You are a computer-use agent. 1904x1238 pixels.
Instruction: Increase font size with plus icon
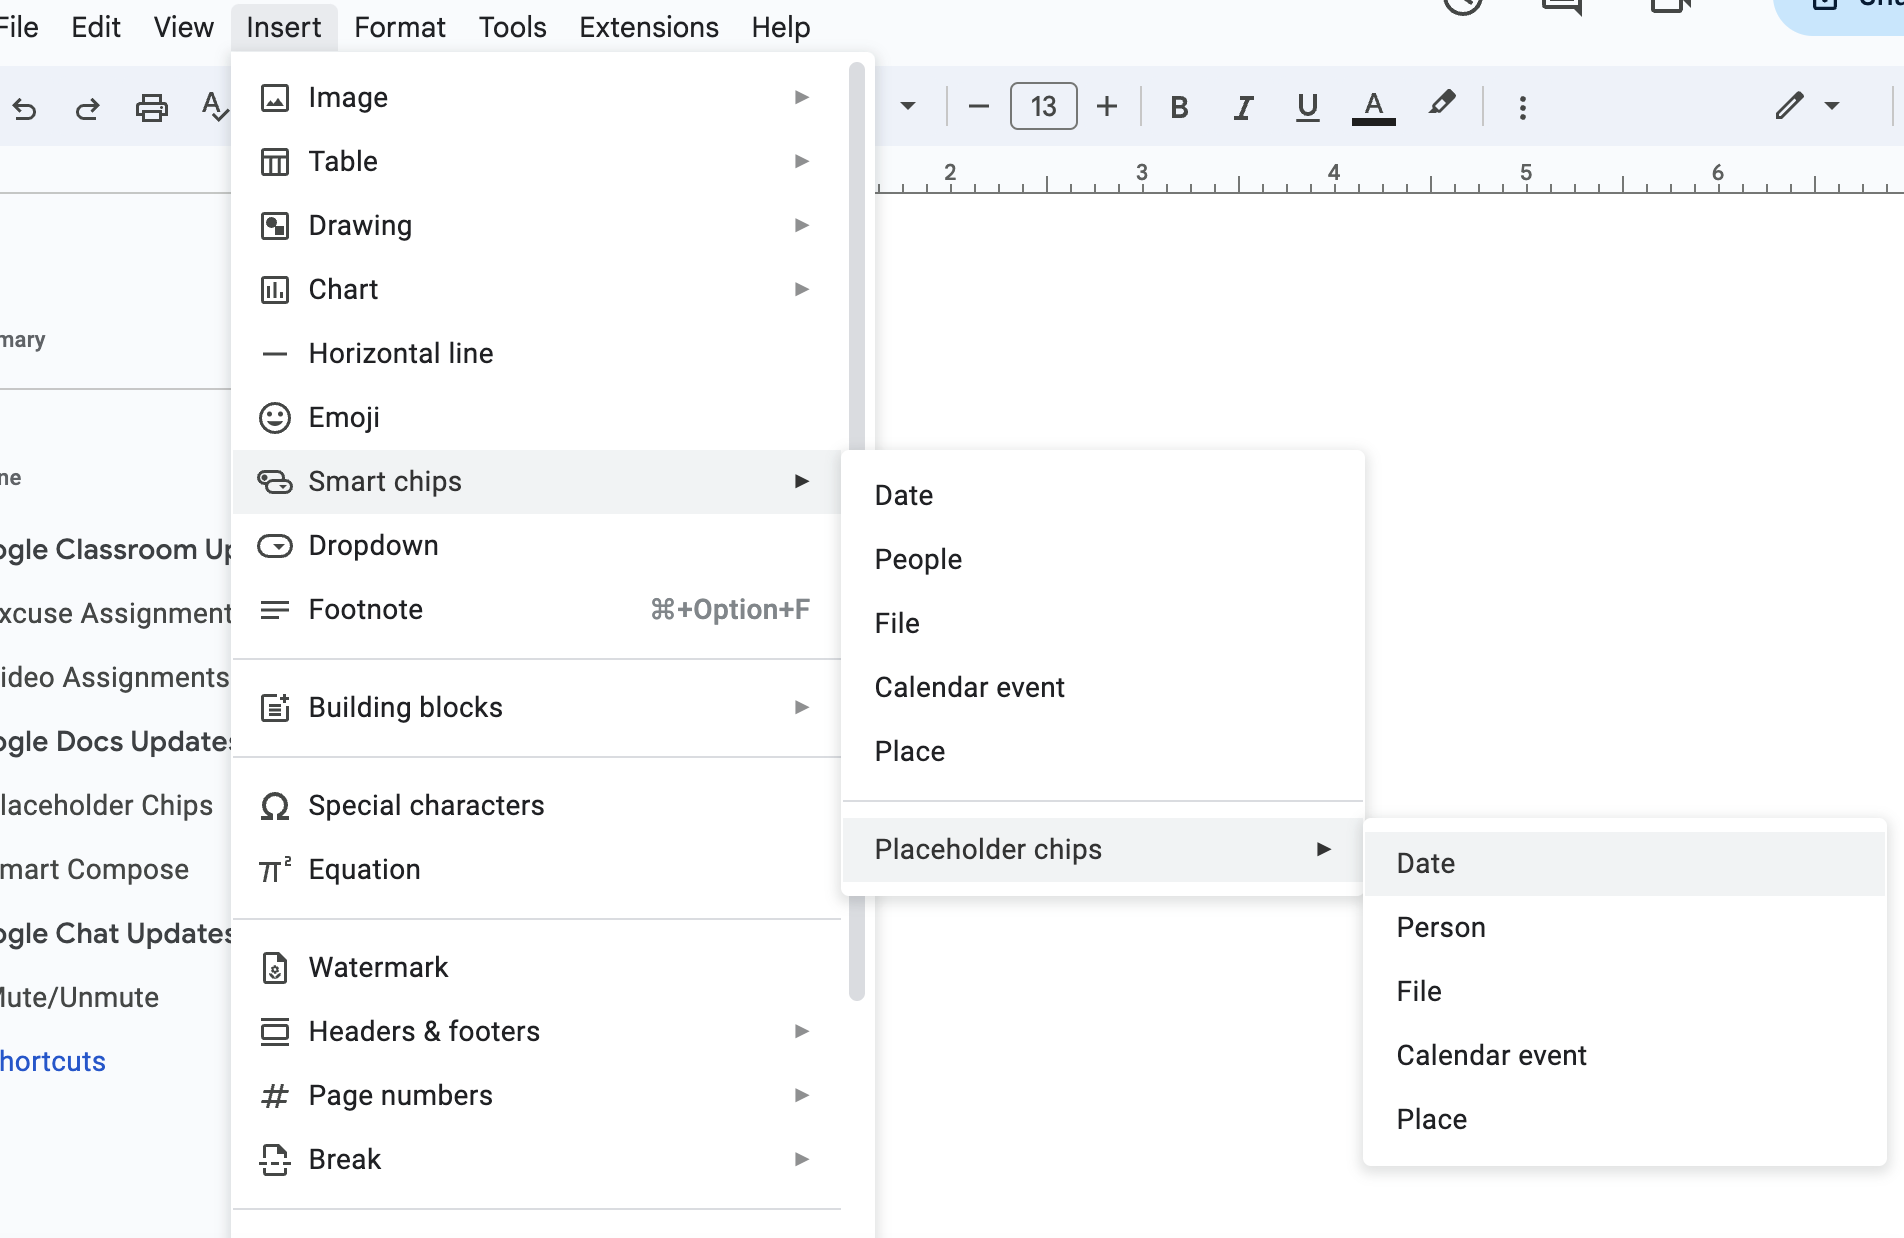1107,106
